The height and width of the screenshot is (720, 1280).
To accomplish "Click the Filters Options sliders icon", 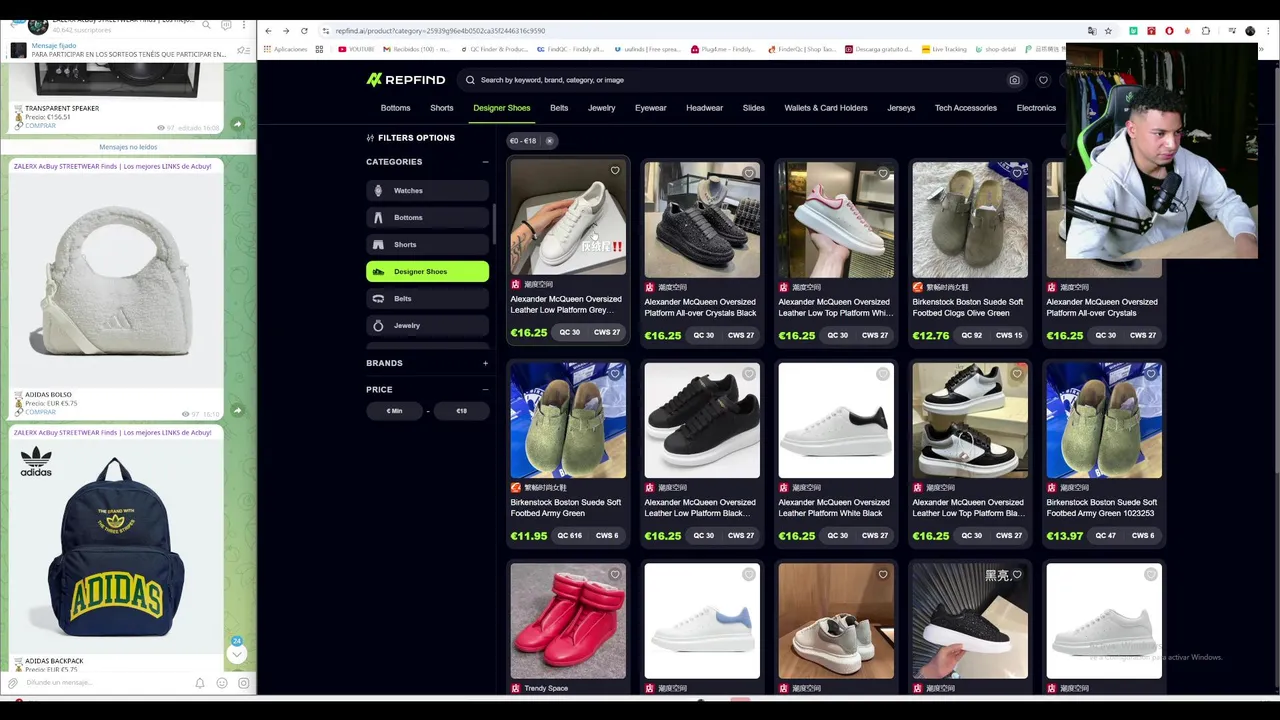I will [370, 138].
